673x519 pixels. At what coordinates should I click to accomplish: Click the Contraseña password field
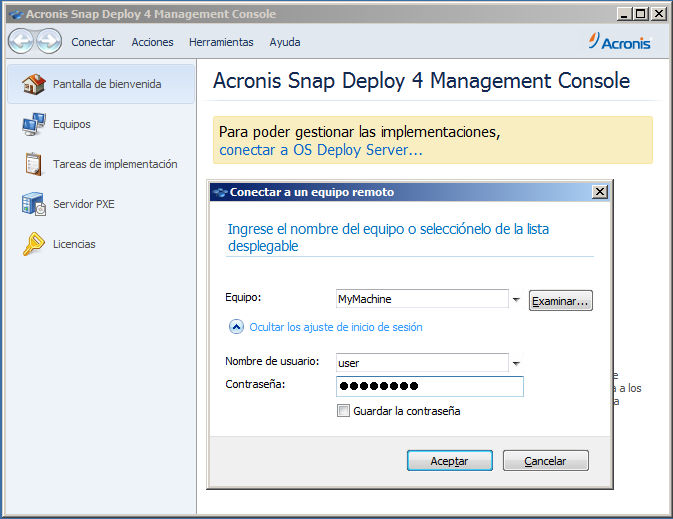(429, 387)
